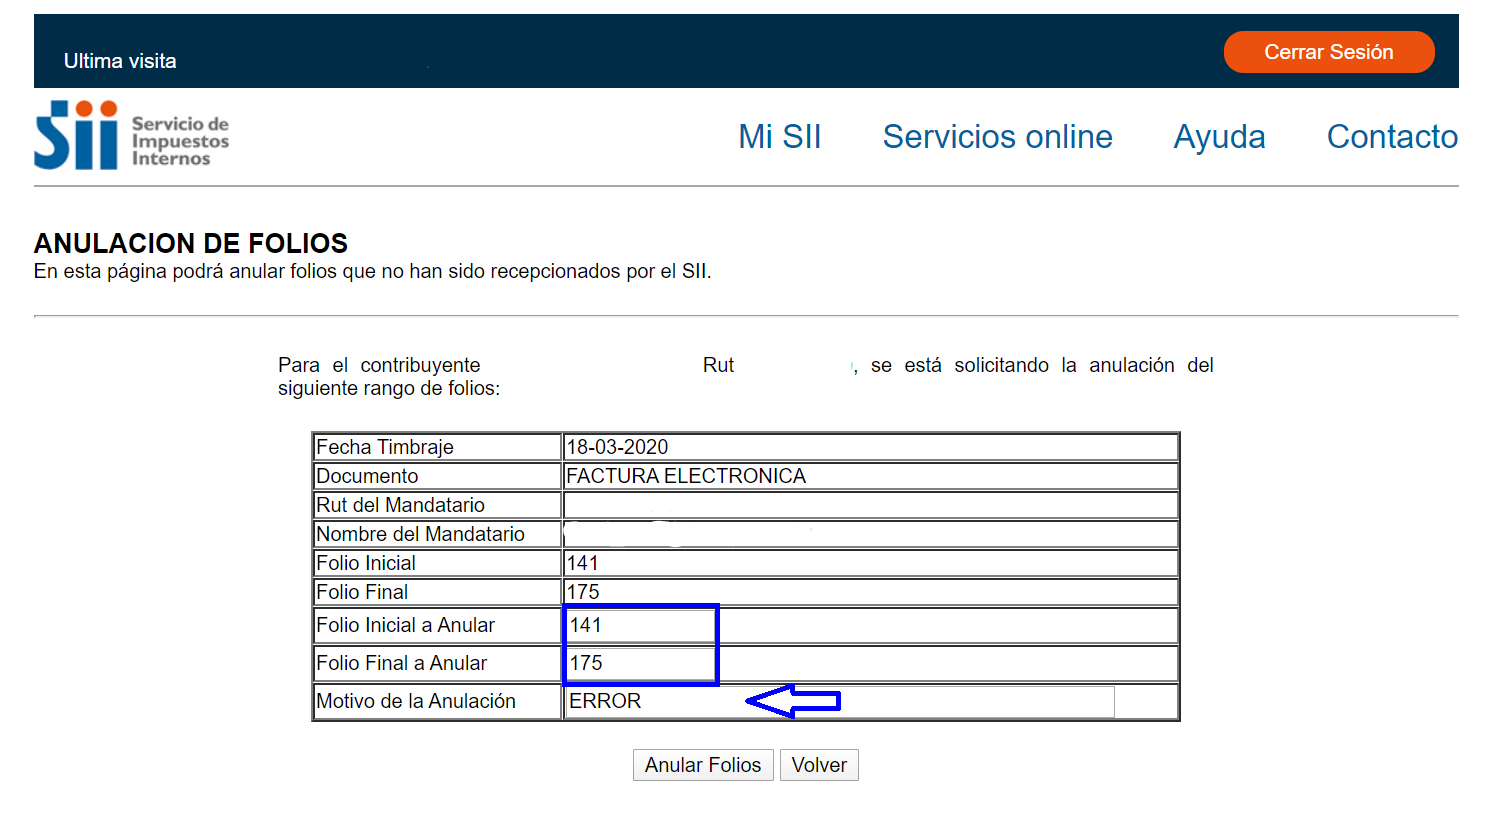Open the Contacto menu item
Image resolution: width=1497 pixels, height=831 pixels.
[1391, 137]
